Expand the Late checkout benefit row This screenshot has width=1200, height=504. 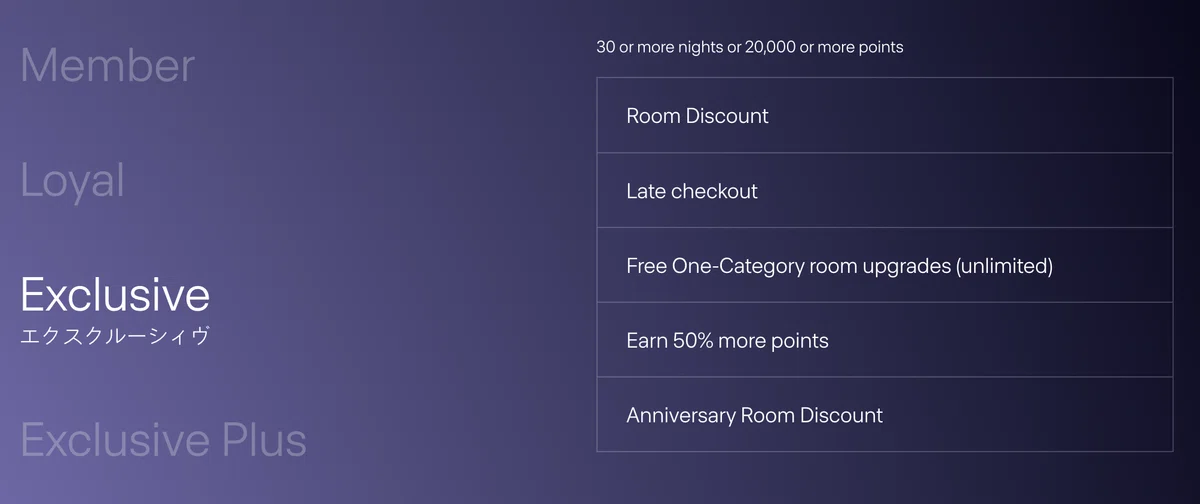coord(884,190)
